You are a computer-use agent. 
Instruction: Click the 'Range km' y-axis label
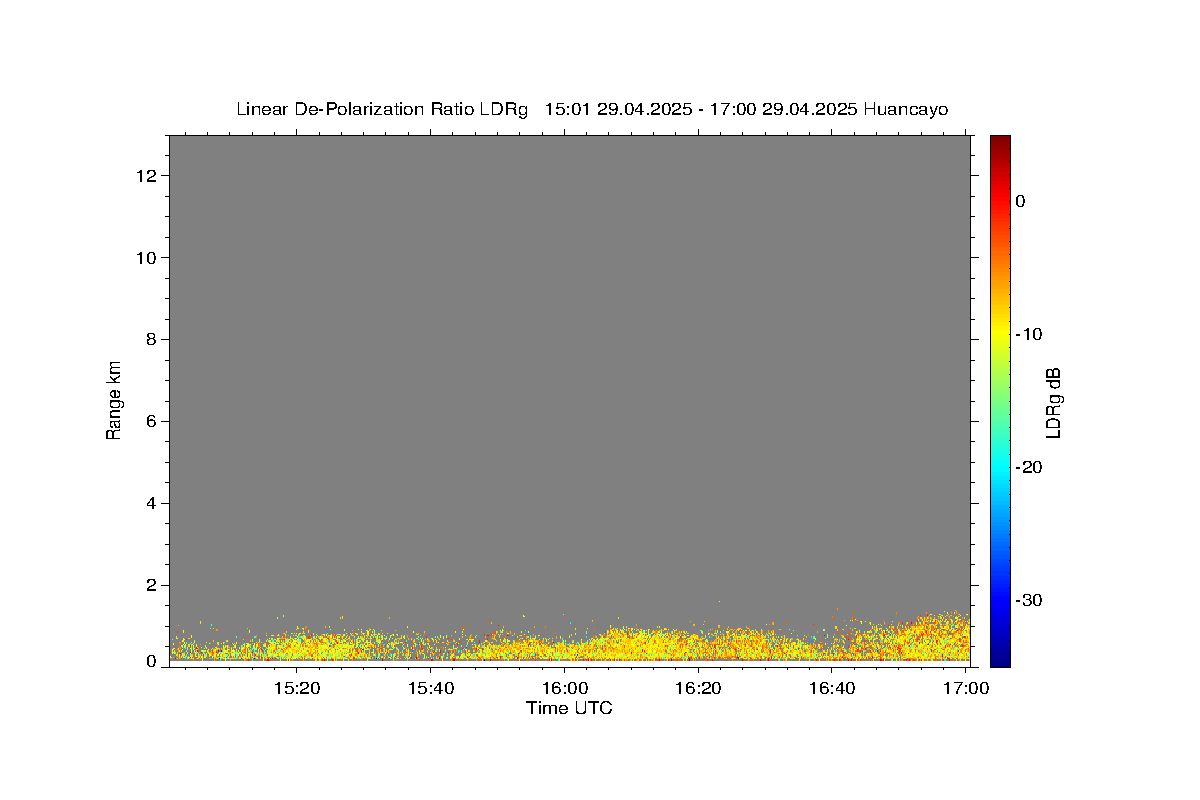pos(114,401)
